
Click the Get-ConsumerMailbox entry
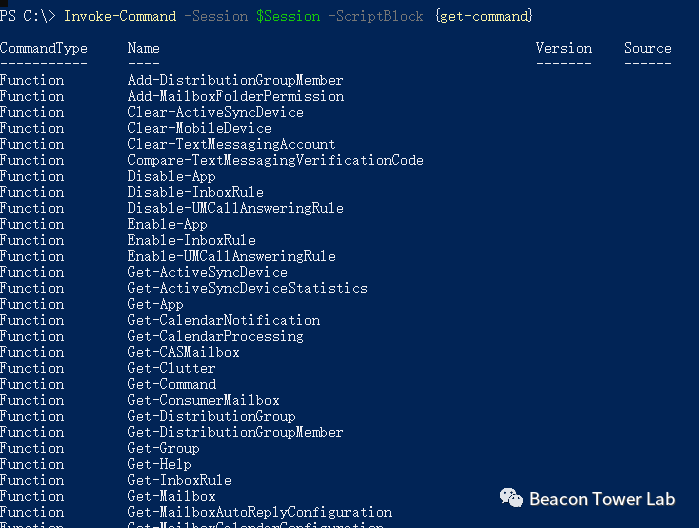203,400
